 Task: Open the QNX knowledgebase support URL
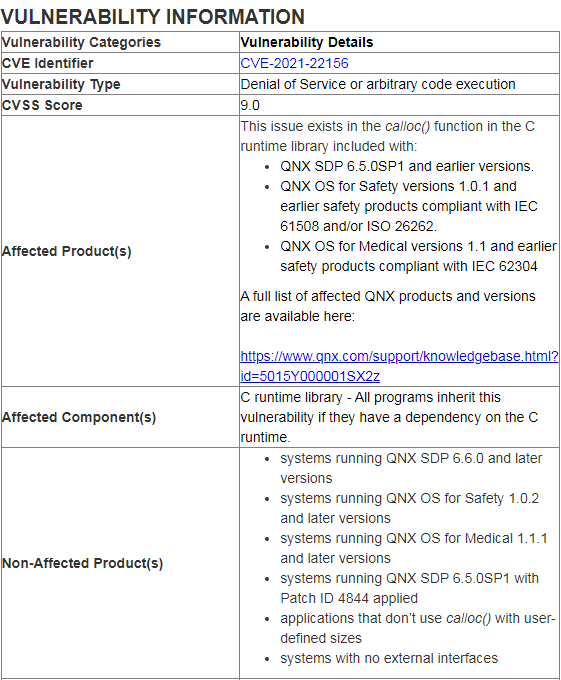coord(399,356)
